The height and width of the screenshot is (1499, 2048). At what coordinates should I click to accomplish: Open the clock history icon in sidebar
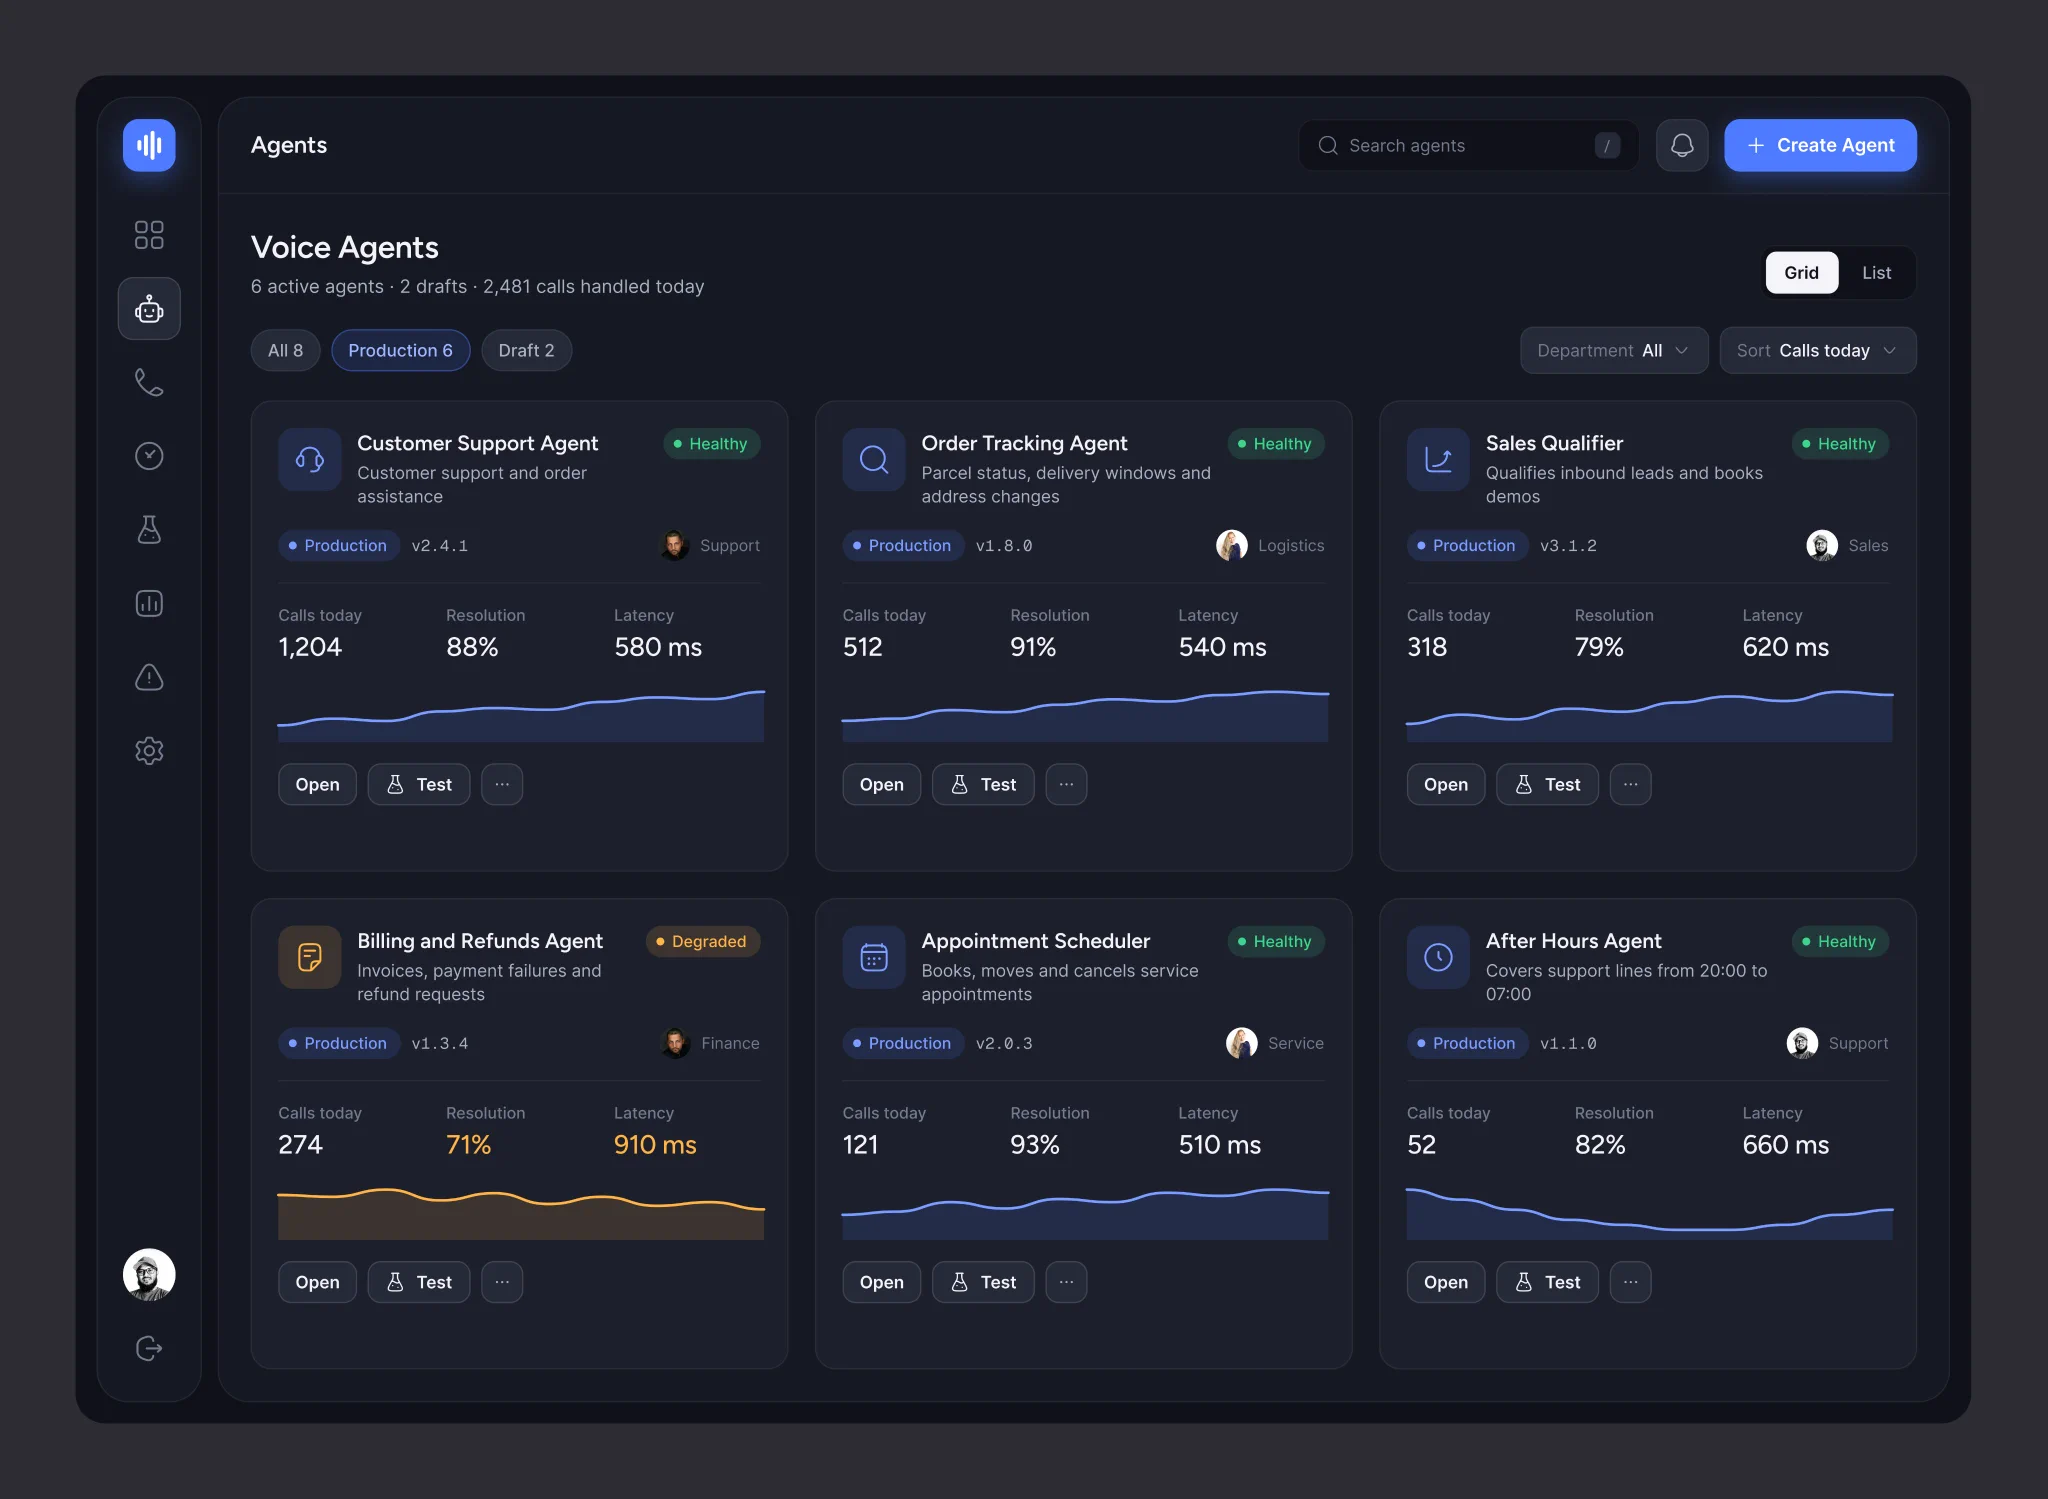[149, 456]
